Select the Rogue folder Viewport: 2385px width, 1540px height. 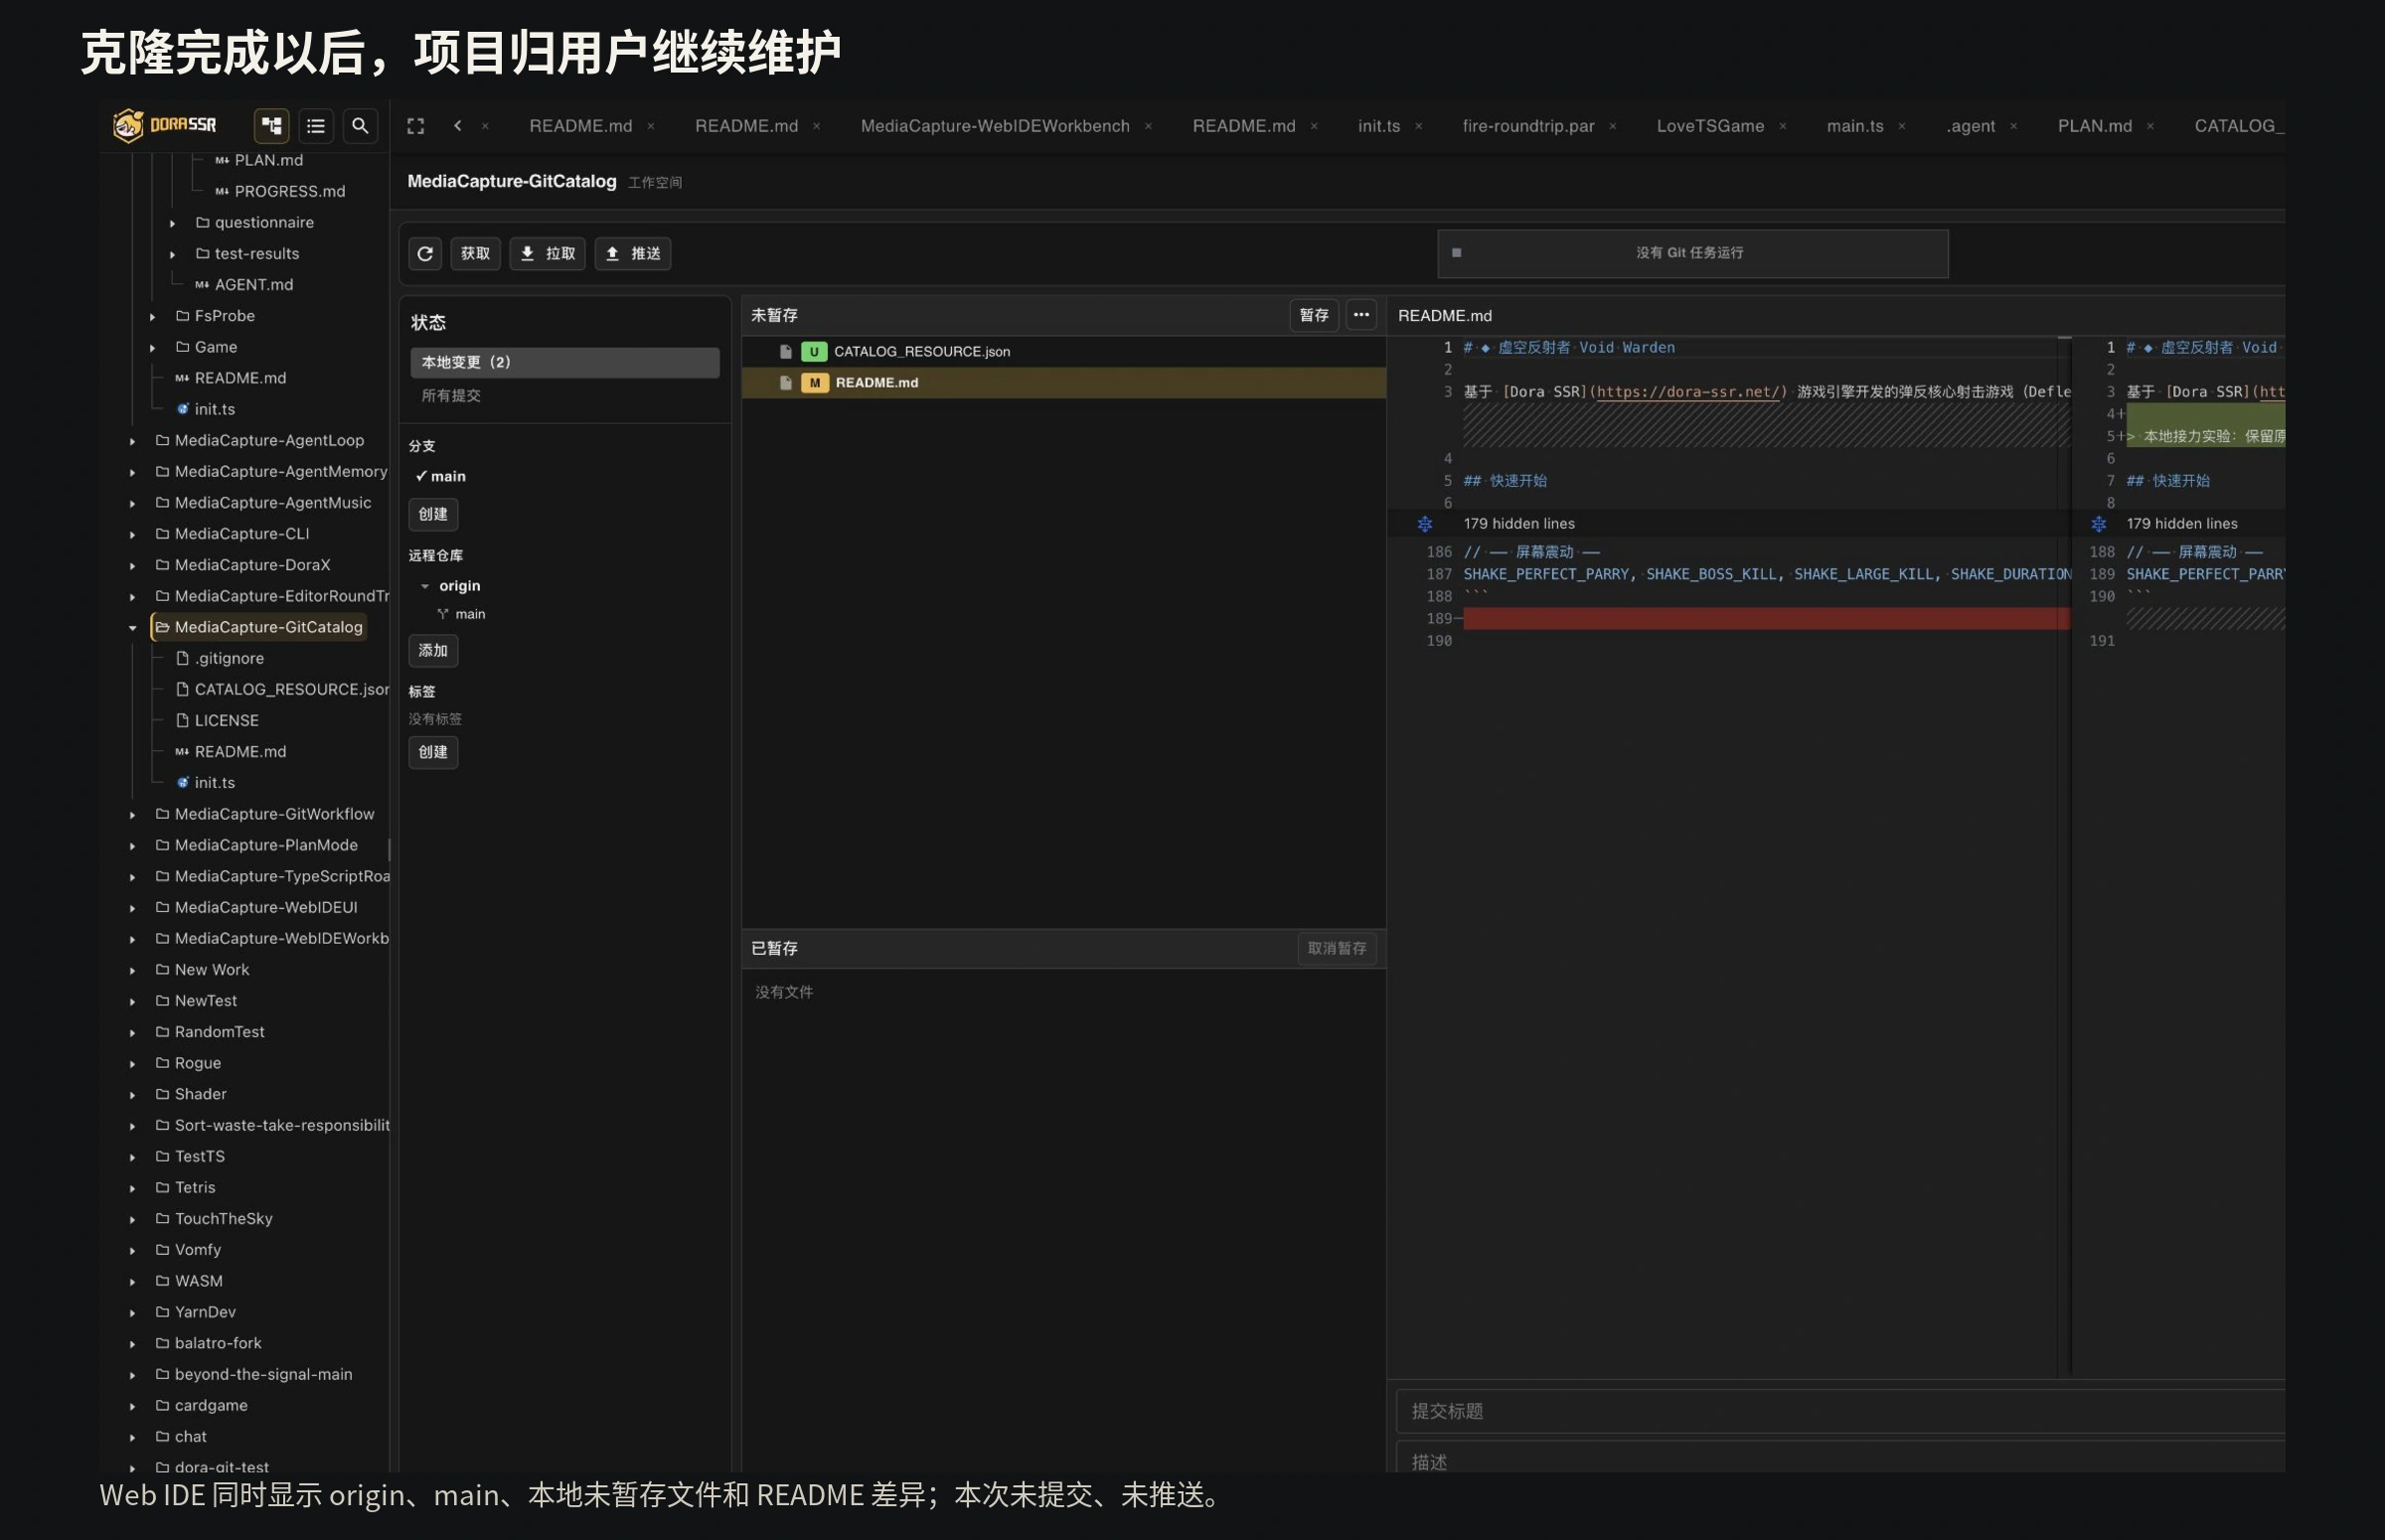[x=188, y=1063]
